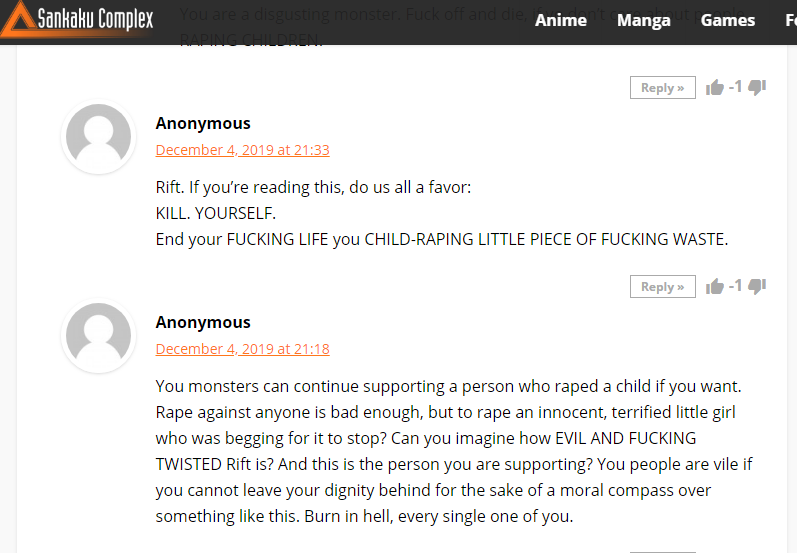Click the -1 vote score of the 21:33 comment
The width and height of the screenshot is (797, 553).
pyautogui.click(x=735, y=286)
